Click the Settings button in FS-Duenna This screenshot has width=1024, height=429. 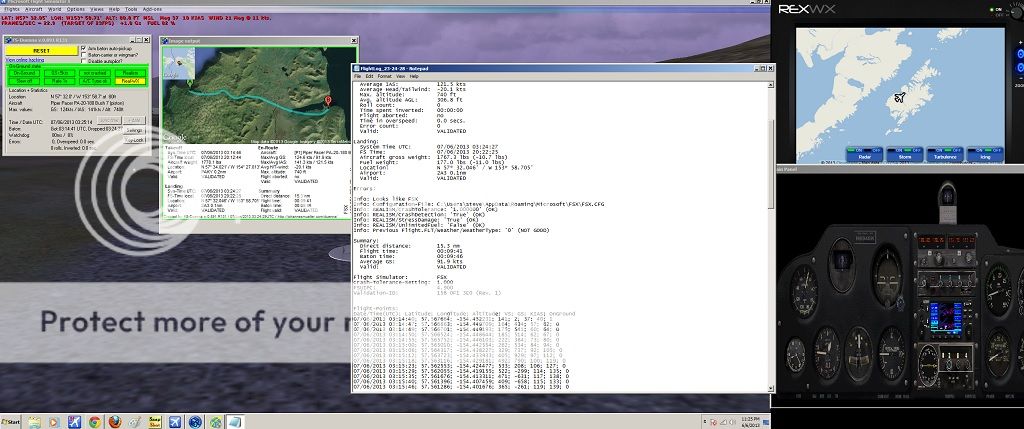(x=134, y=131)
